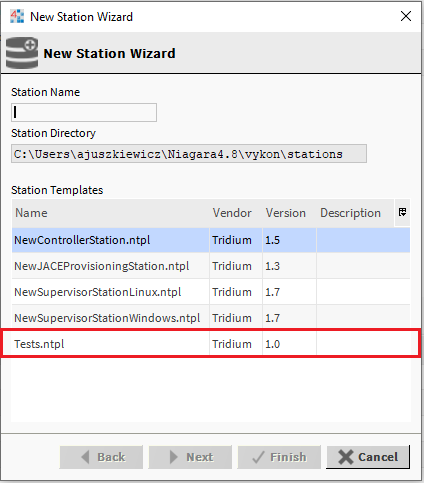Viewport: 424px width, 483px height.
Task: Click the 1.0 version cell of Tests.ntpl
Action: click(289, 344)
